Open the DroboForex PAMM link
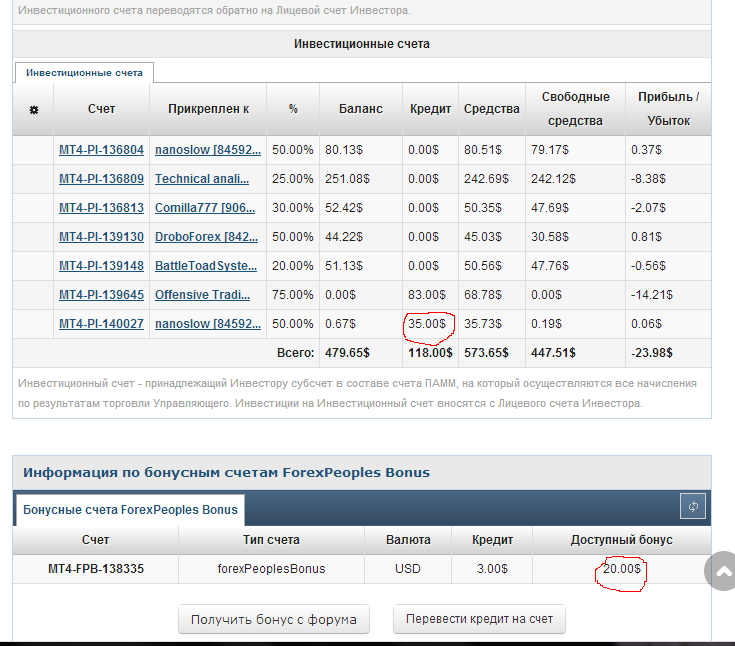This screenshot has width=735, height=646. pyautogui.click(x=206, y=237)
